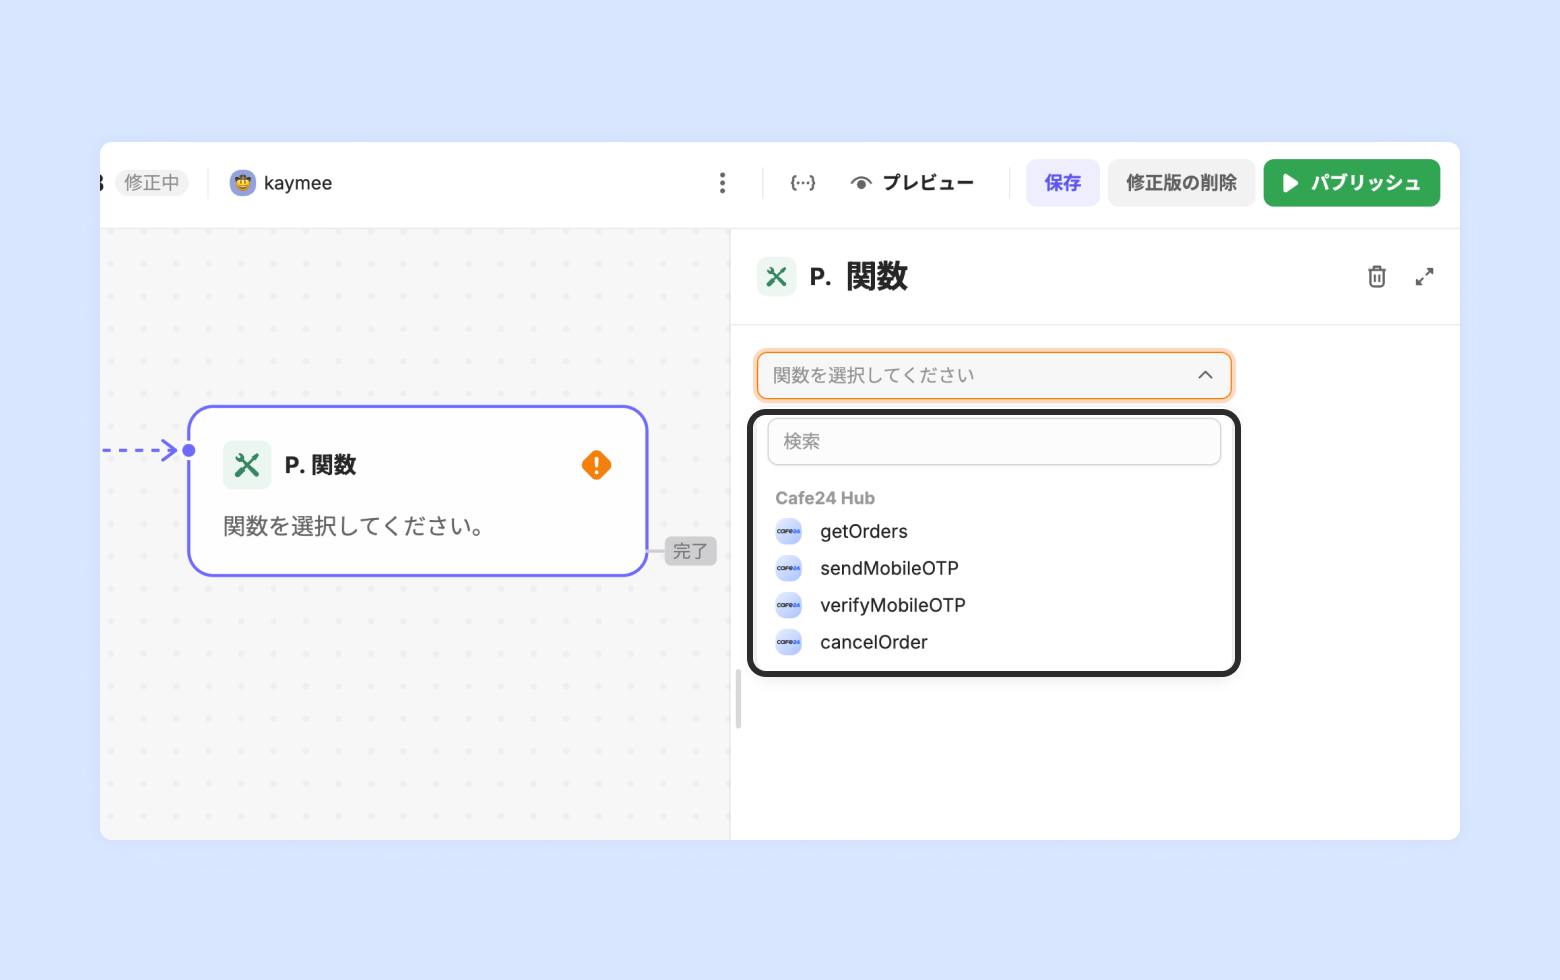Click the 保存 save button
Screen dimensions: 1560x980
point(1062,183)
